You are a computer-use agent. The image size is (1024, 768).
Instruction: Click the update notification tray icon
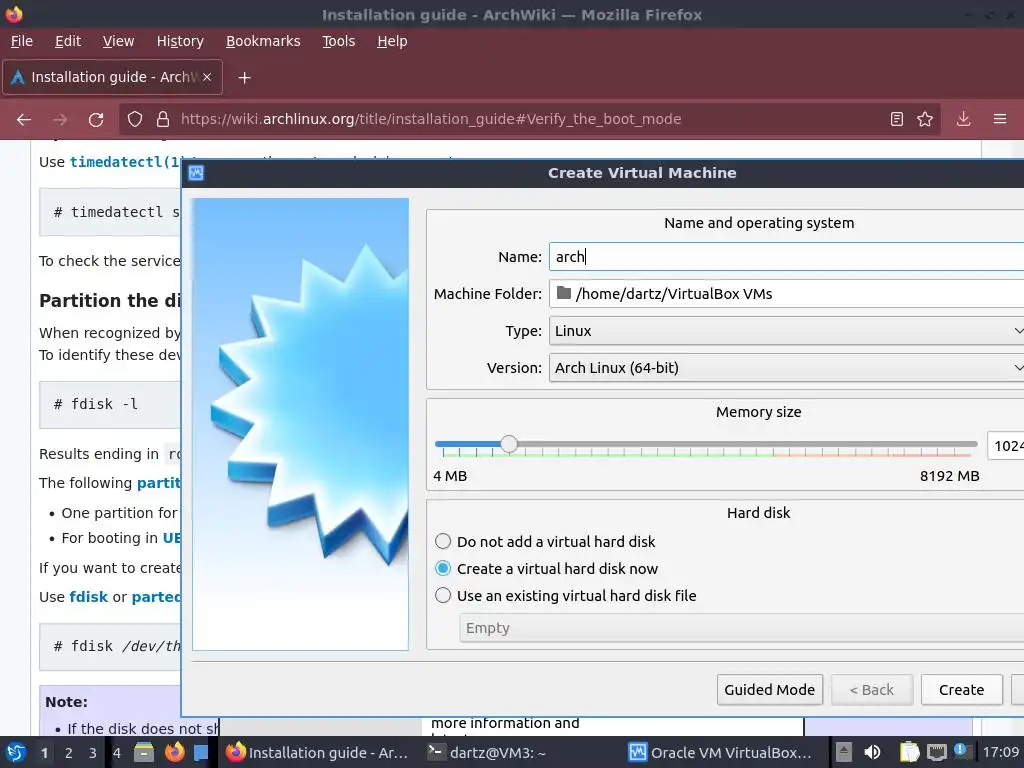coord(959,750)
